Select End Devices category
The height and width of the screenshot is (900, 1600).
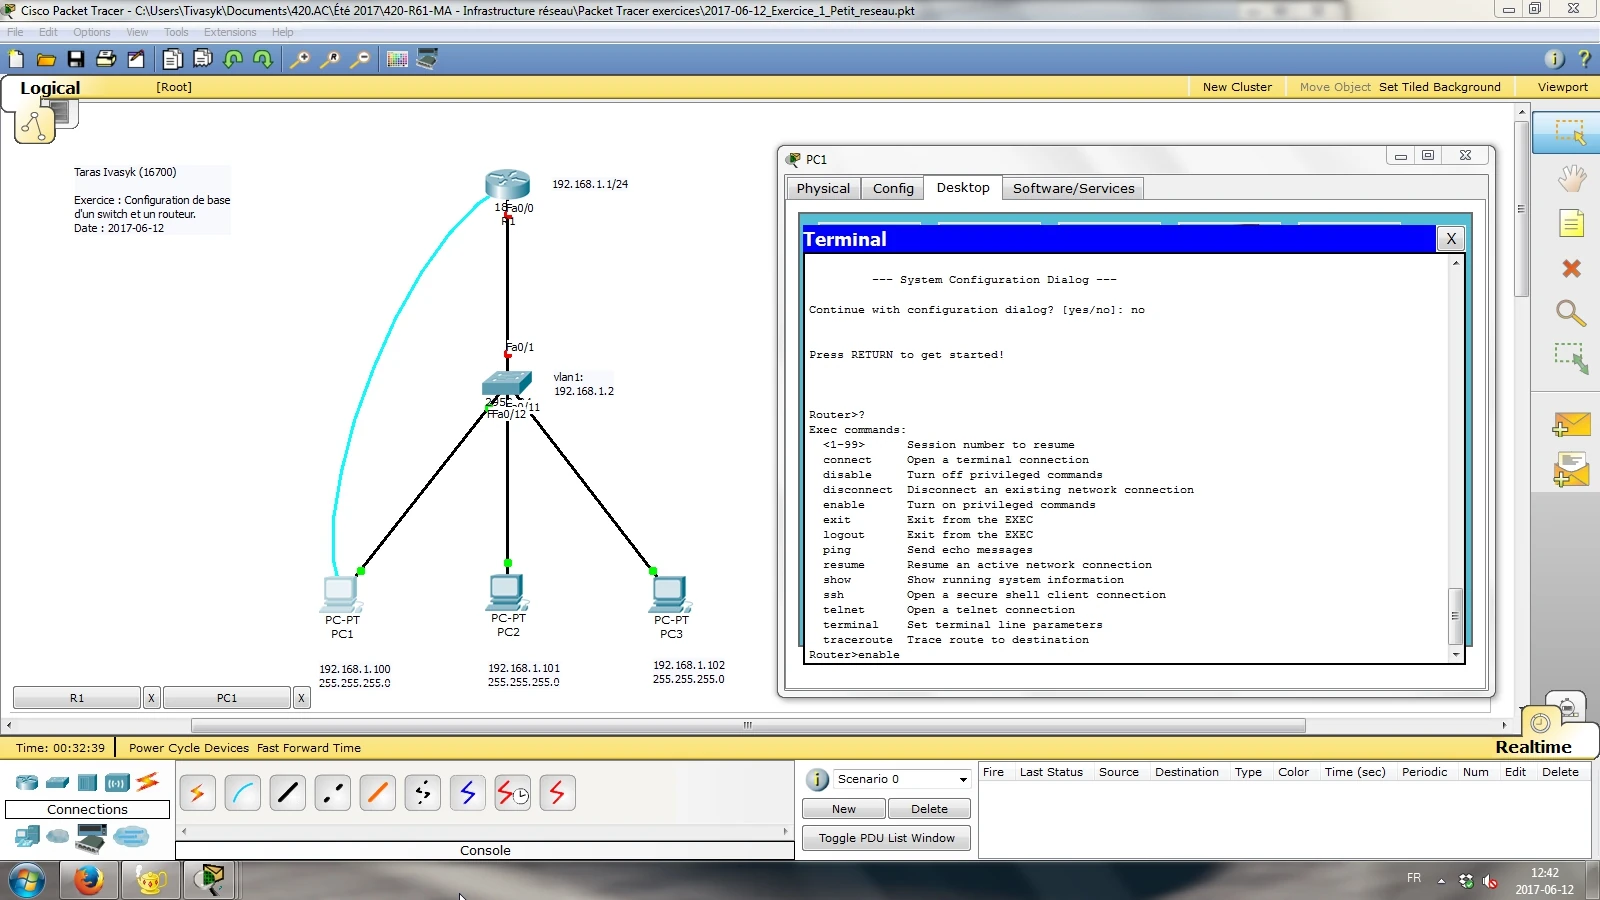27,836
